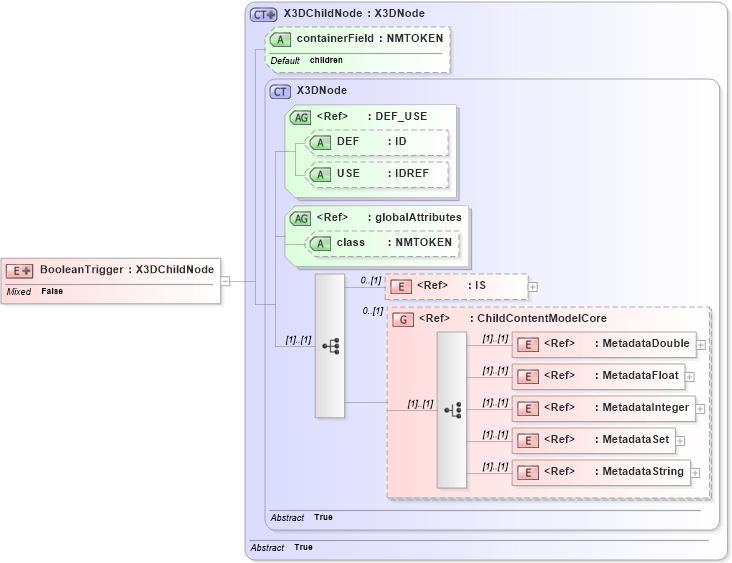
Task: Click the 0..[1] cardinality of ChildContentModelCore
Action: click(373, 311)
